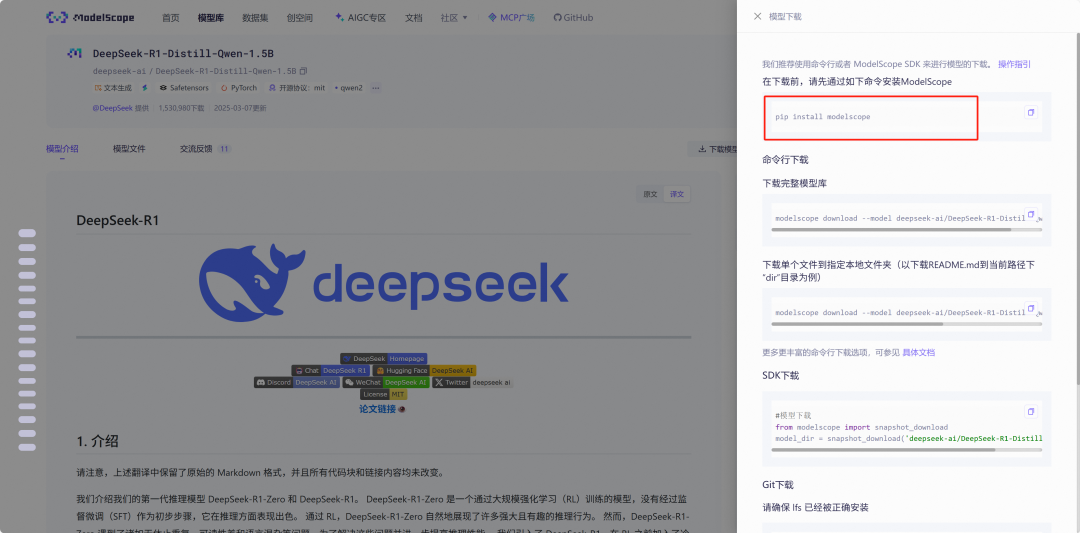Open 创空间 in the navigation

(x=300, y=18)
